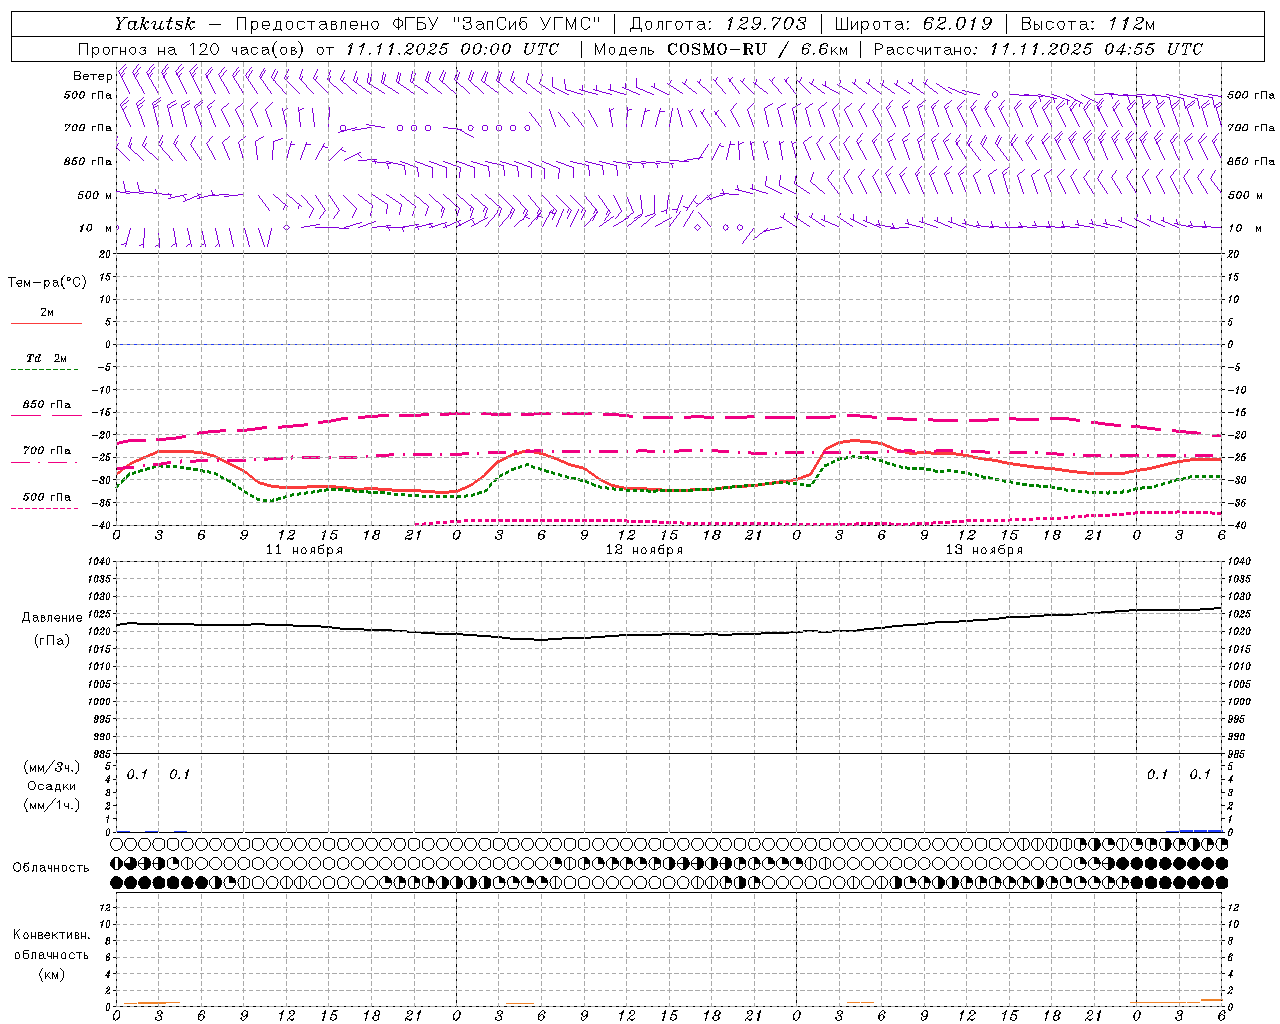
Task: Click the '12 ноября' date label
Action: click(644, 550)
